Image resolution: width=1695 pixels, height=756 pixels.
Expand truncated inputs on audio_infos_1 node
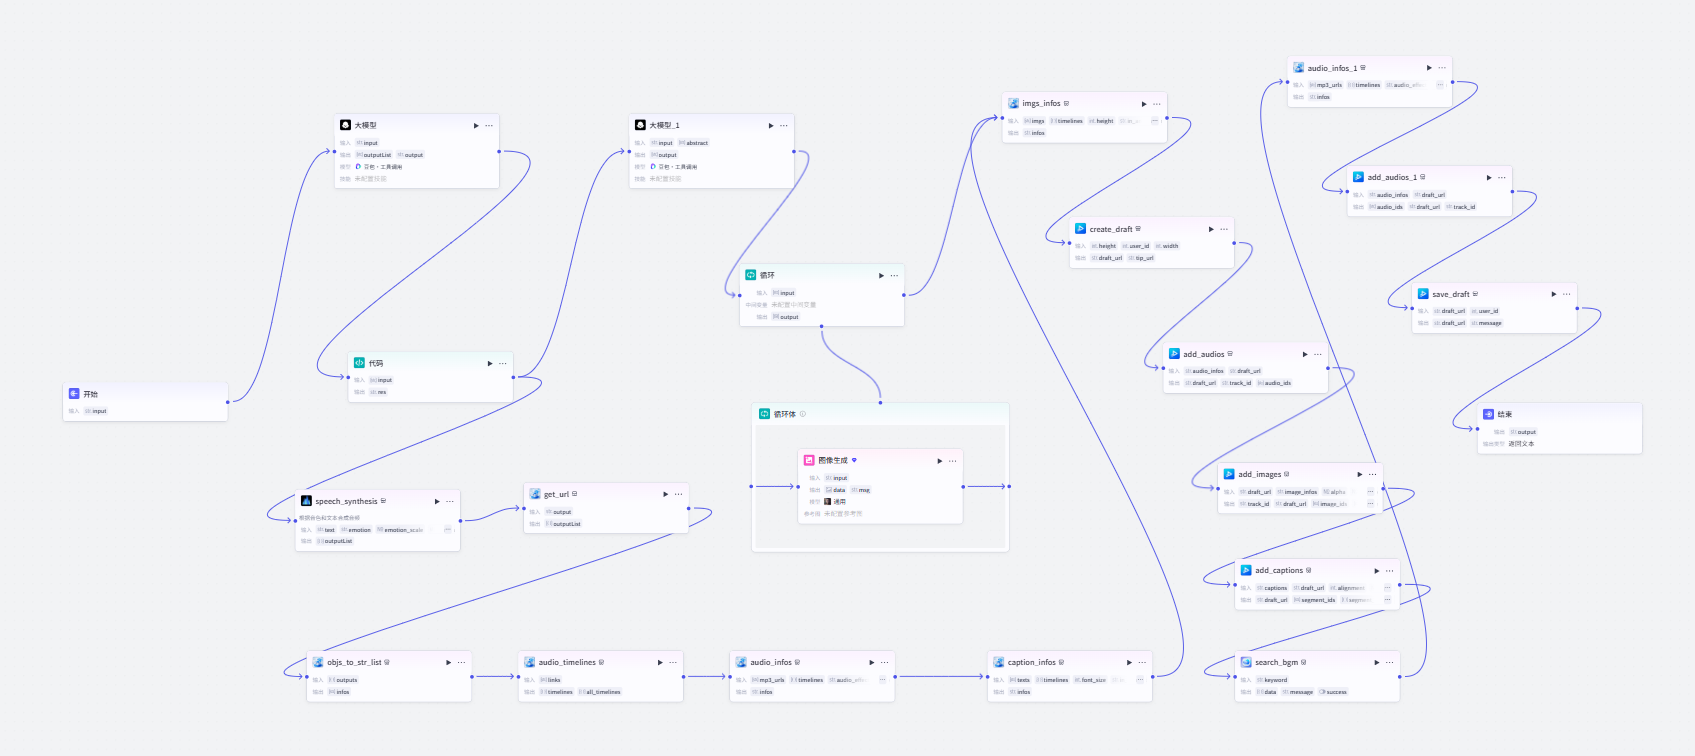pyautogui.click(x=1440, y=85)
